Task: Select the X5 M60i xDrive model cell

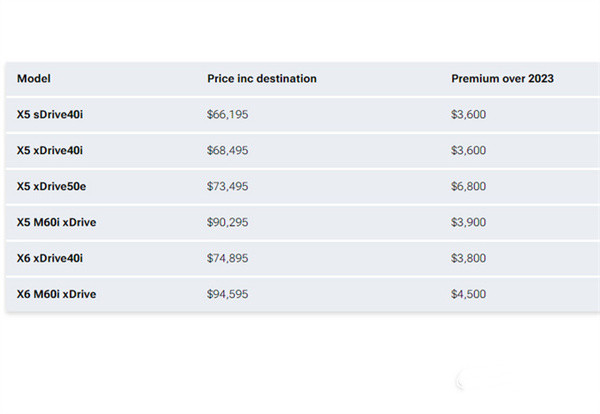Action: [56, 222]
